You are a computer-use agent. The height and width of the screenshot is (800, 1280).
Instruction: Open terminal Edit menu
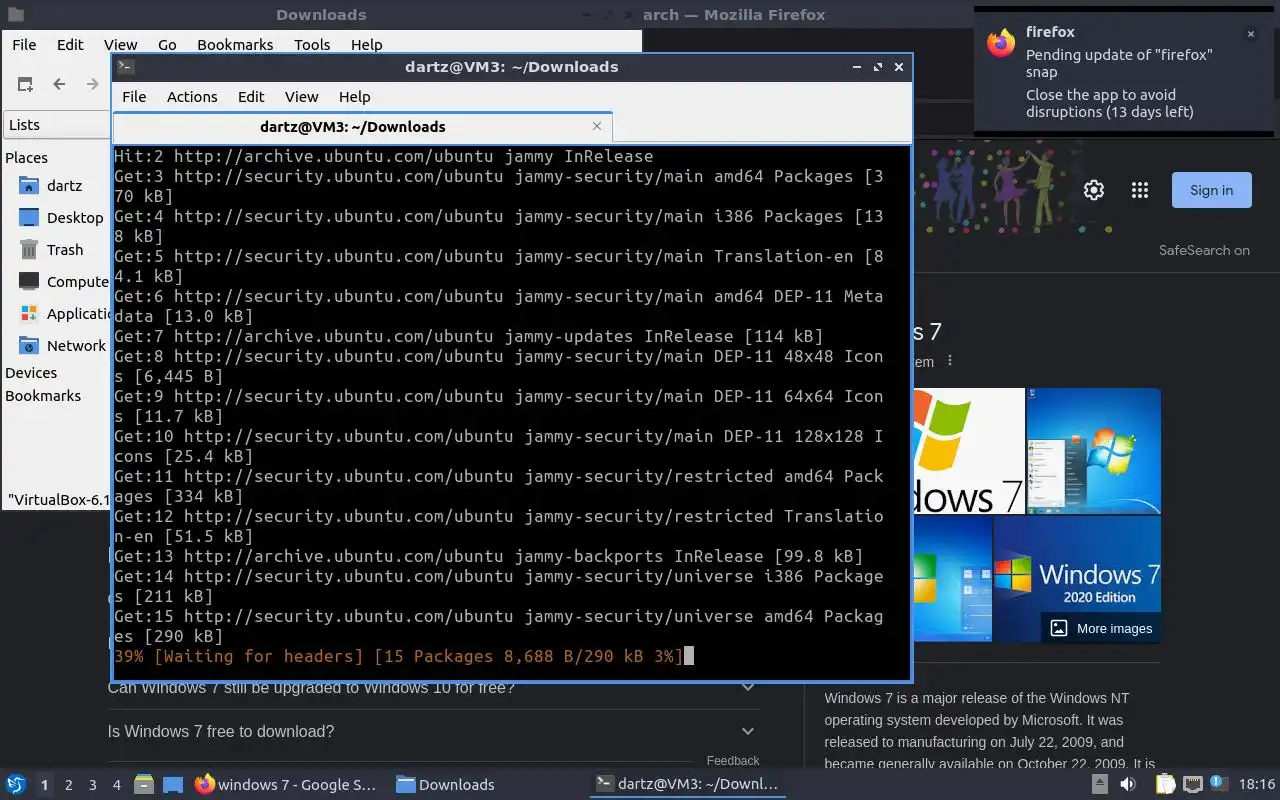tap(251, 97)
